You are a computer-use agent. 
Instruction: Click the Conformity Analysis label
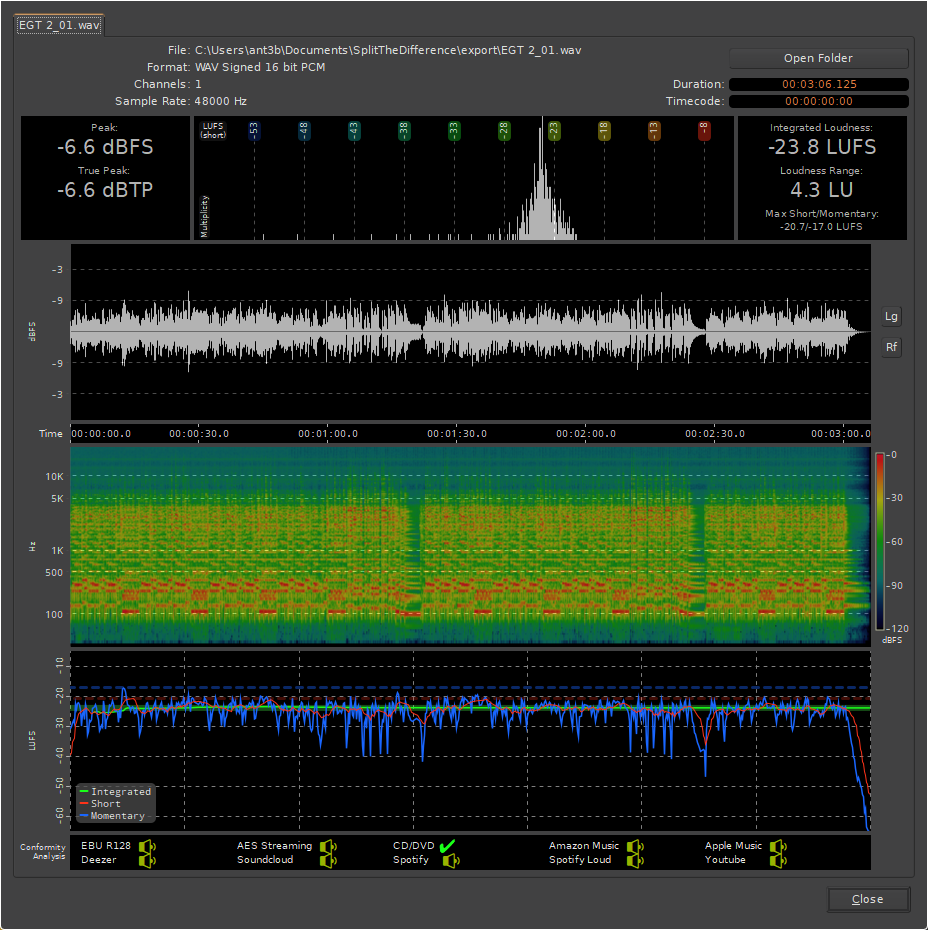[x=42, y=851]
